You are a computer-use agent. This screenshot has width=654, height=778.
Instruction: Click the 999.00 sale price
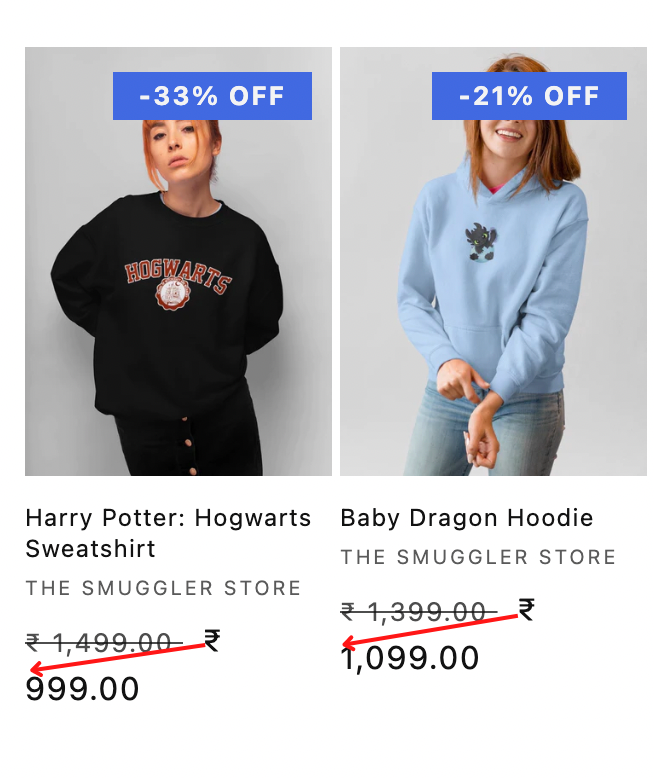(82, 689)
